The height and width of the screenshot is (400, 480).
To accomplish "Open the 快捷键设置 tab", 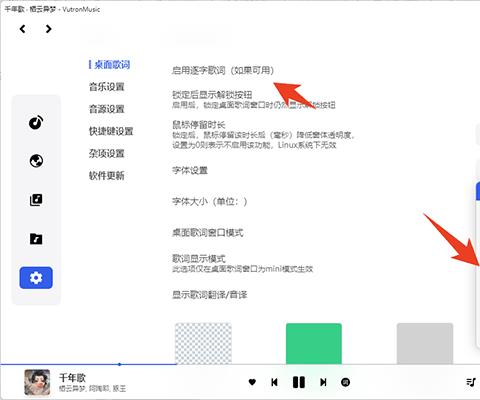I will [111, 131].
